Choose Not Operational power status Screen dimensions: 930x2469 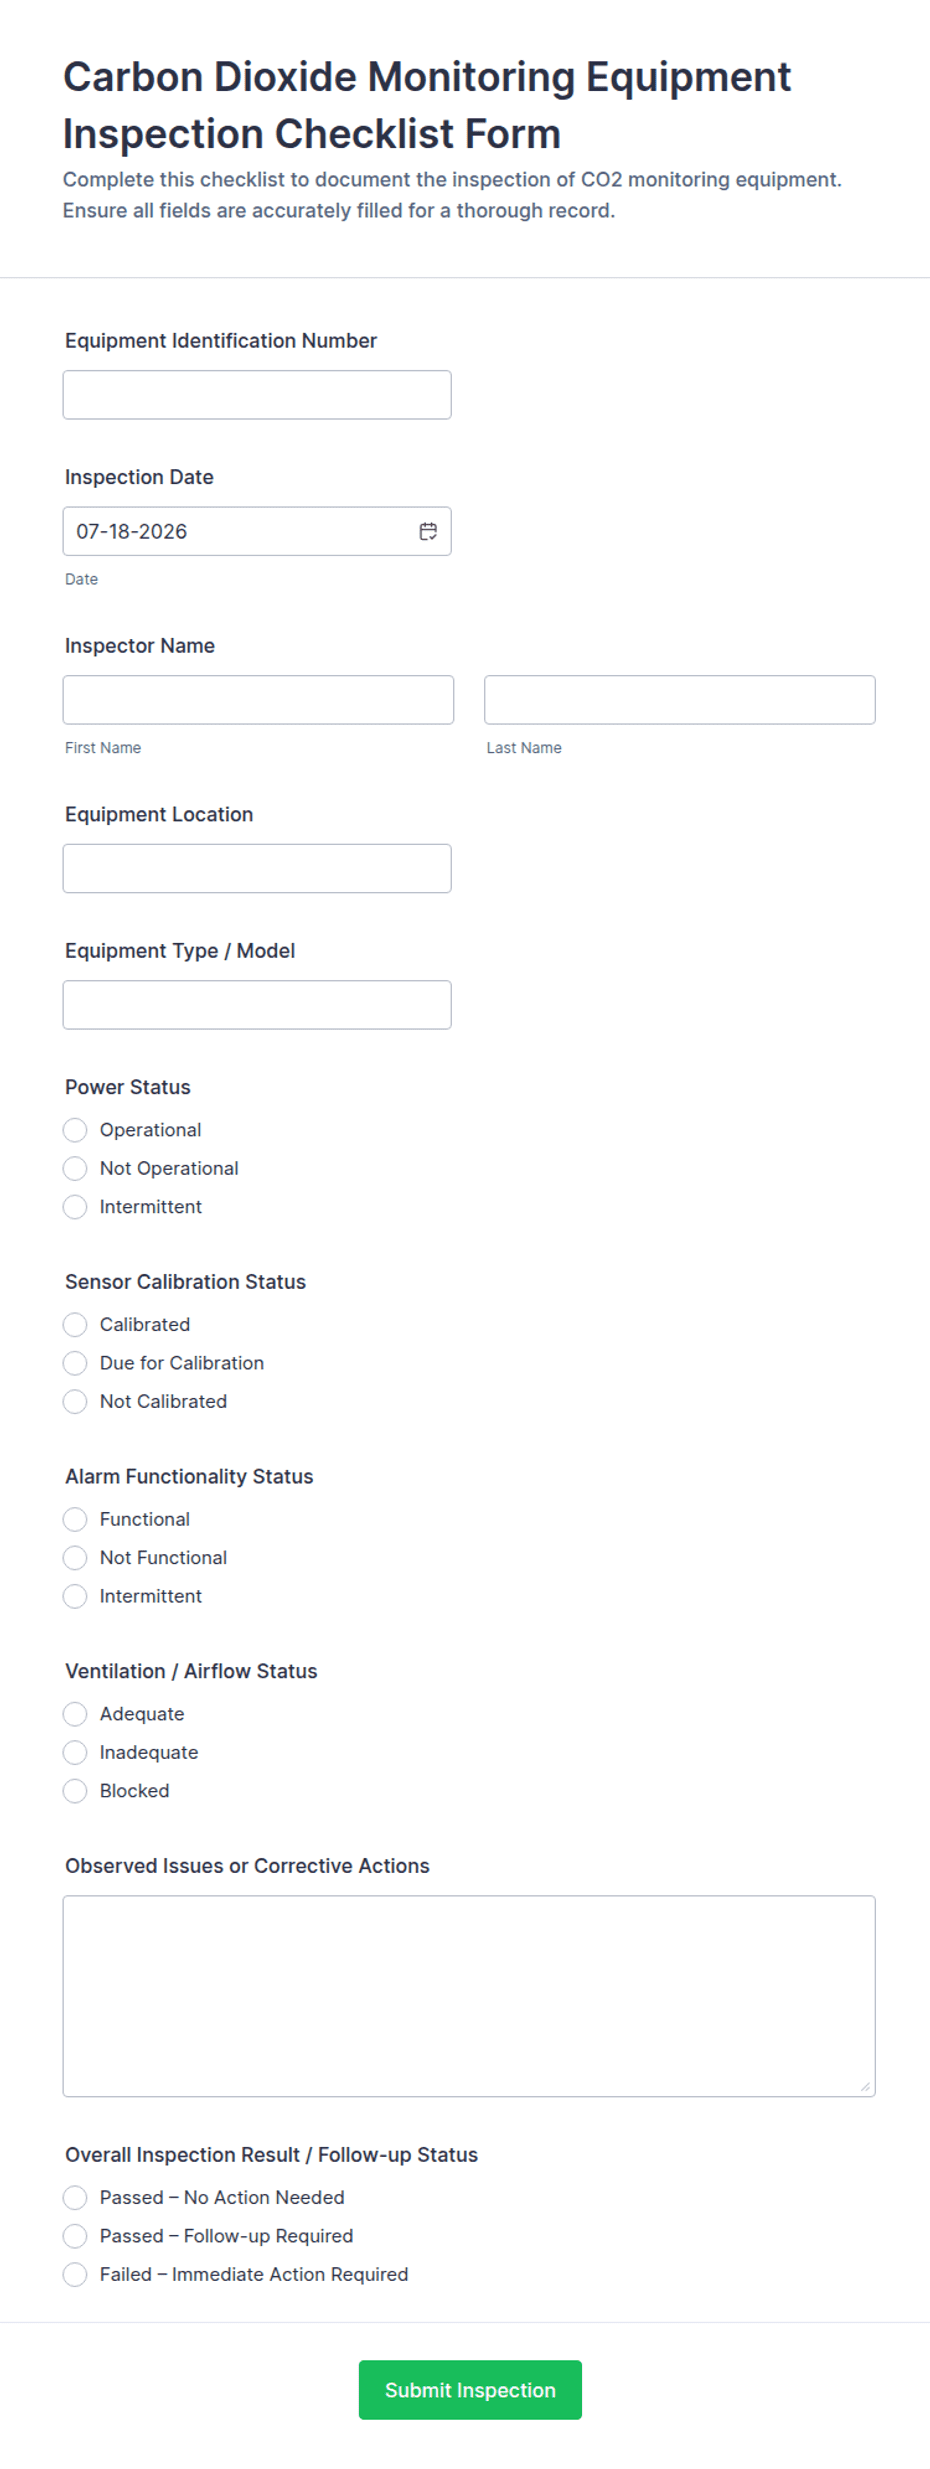(x=75, y=1168)
